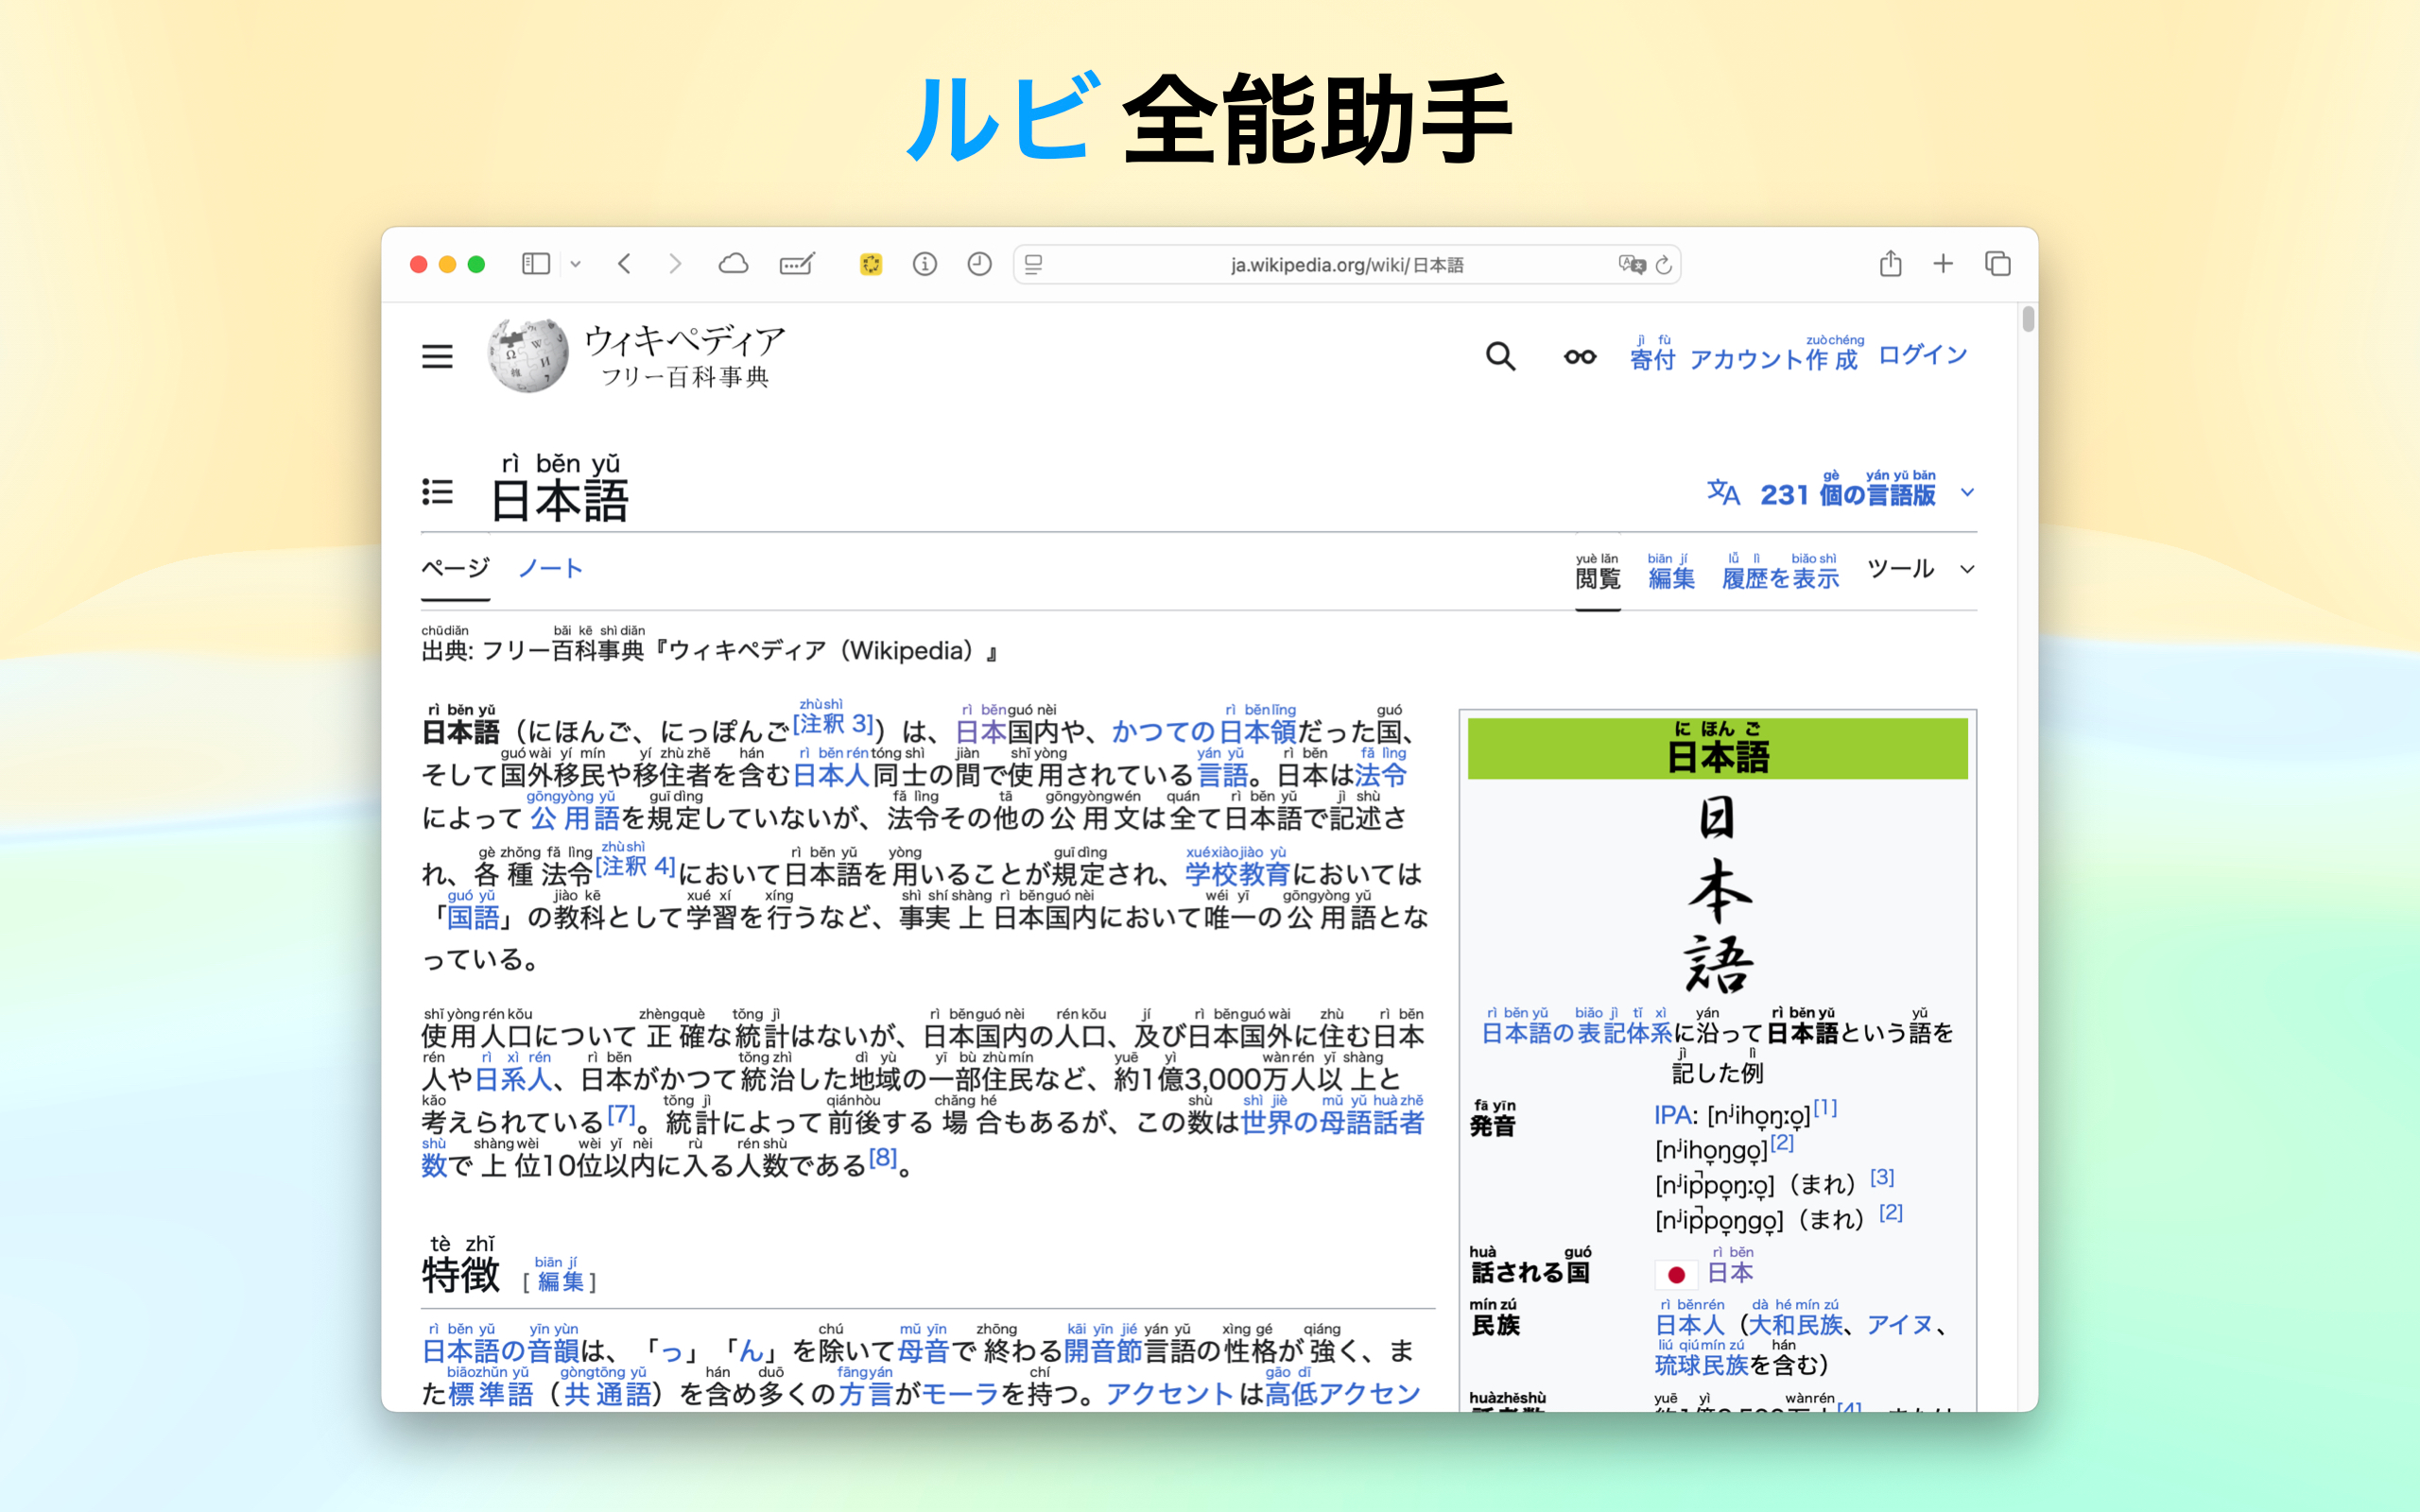Open footnote reference [7]

tap(621, 1113)
